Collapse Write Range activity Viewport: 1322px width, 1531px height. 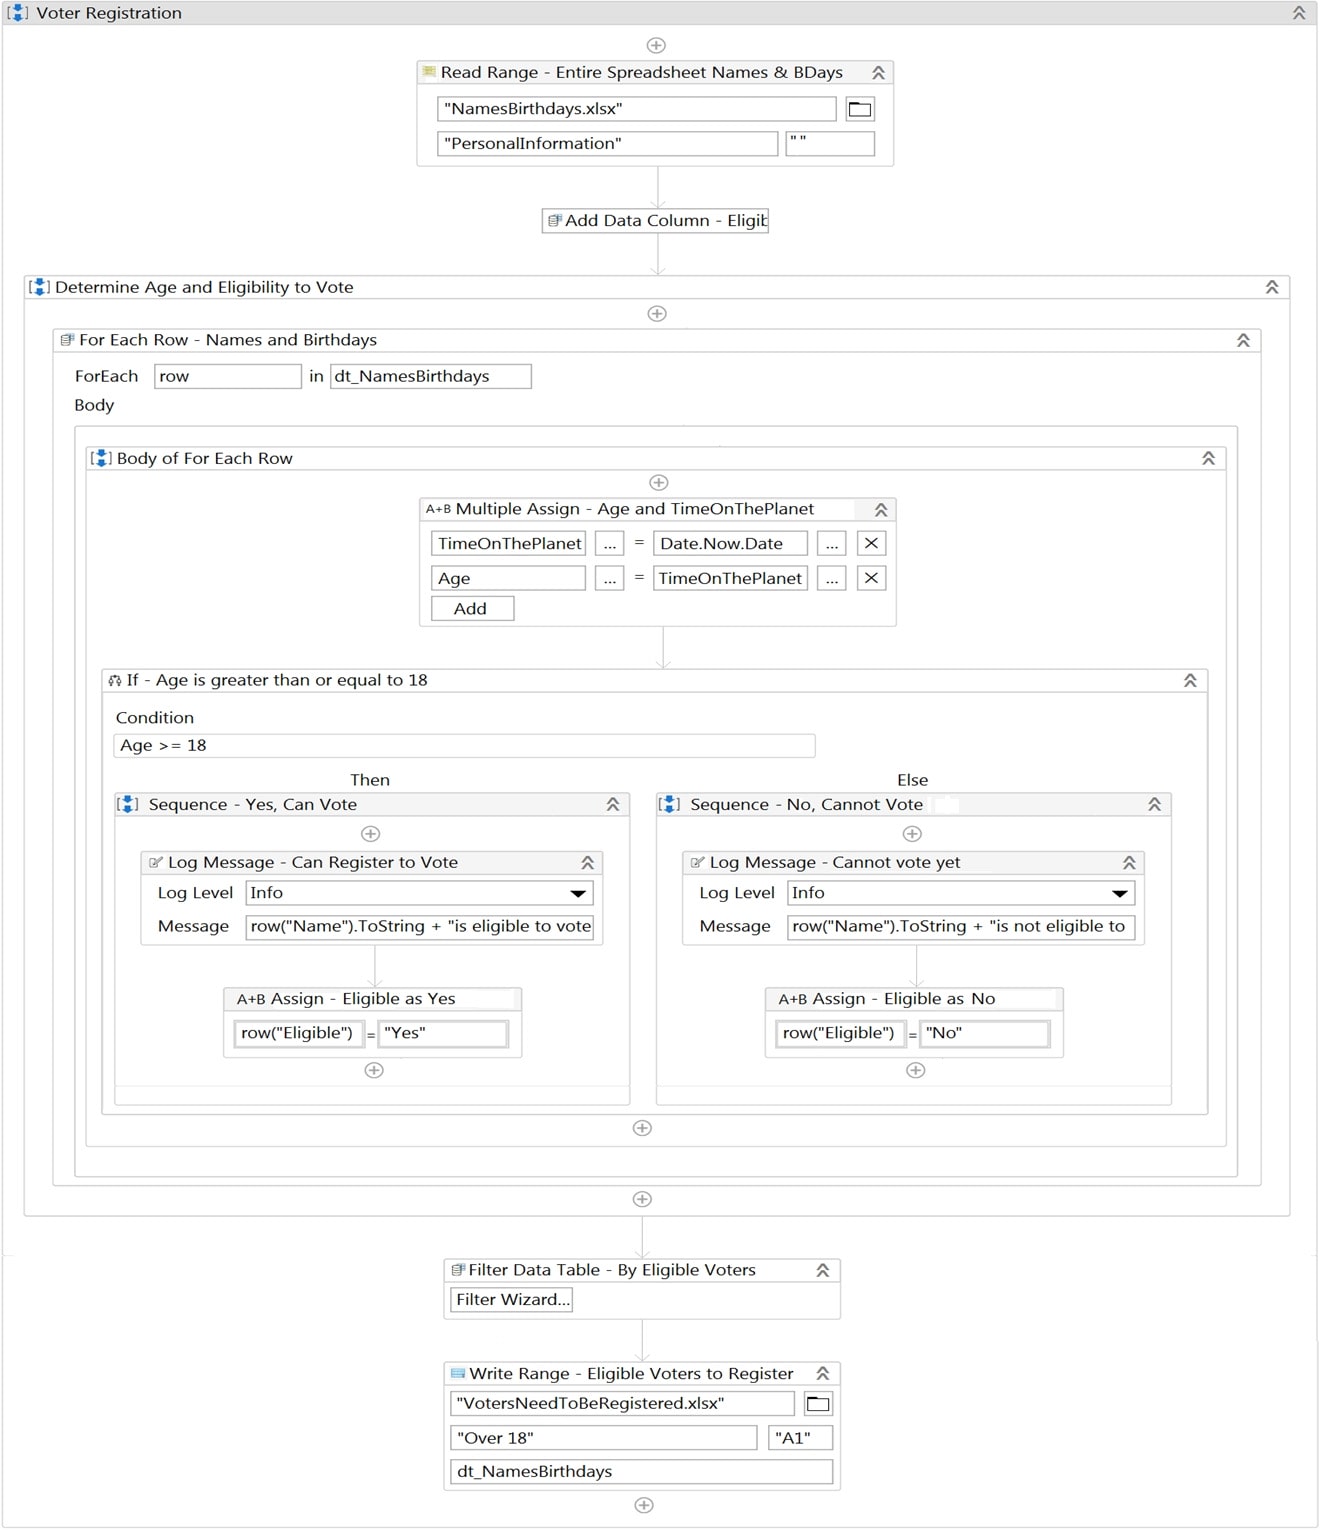click(822, 1375)
